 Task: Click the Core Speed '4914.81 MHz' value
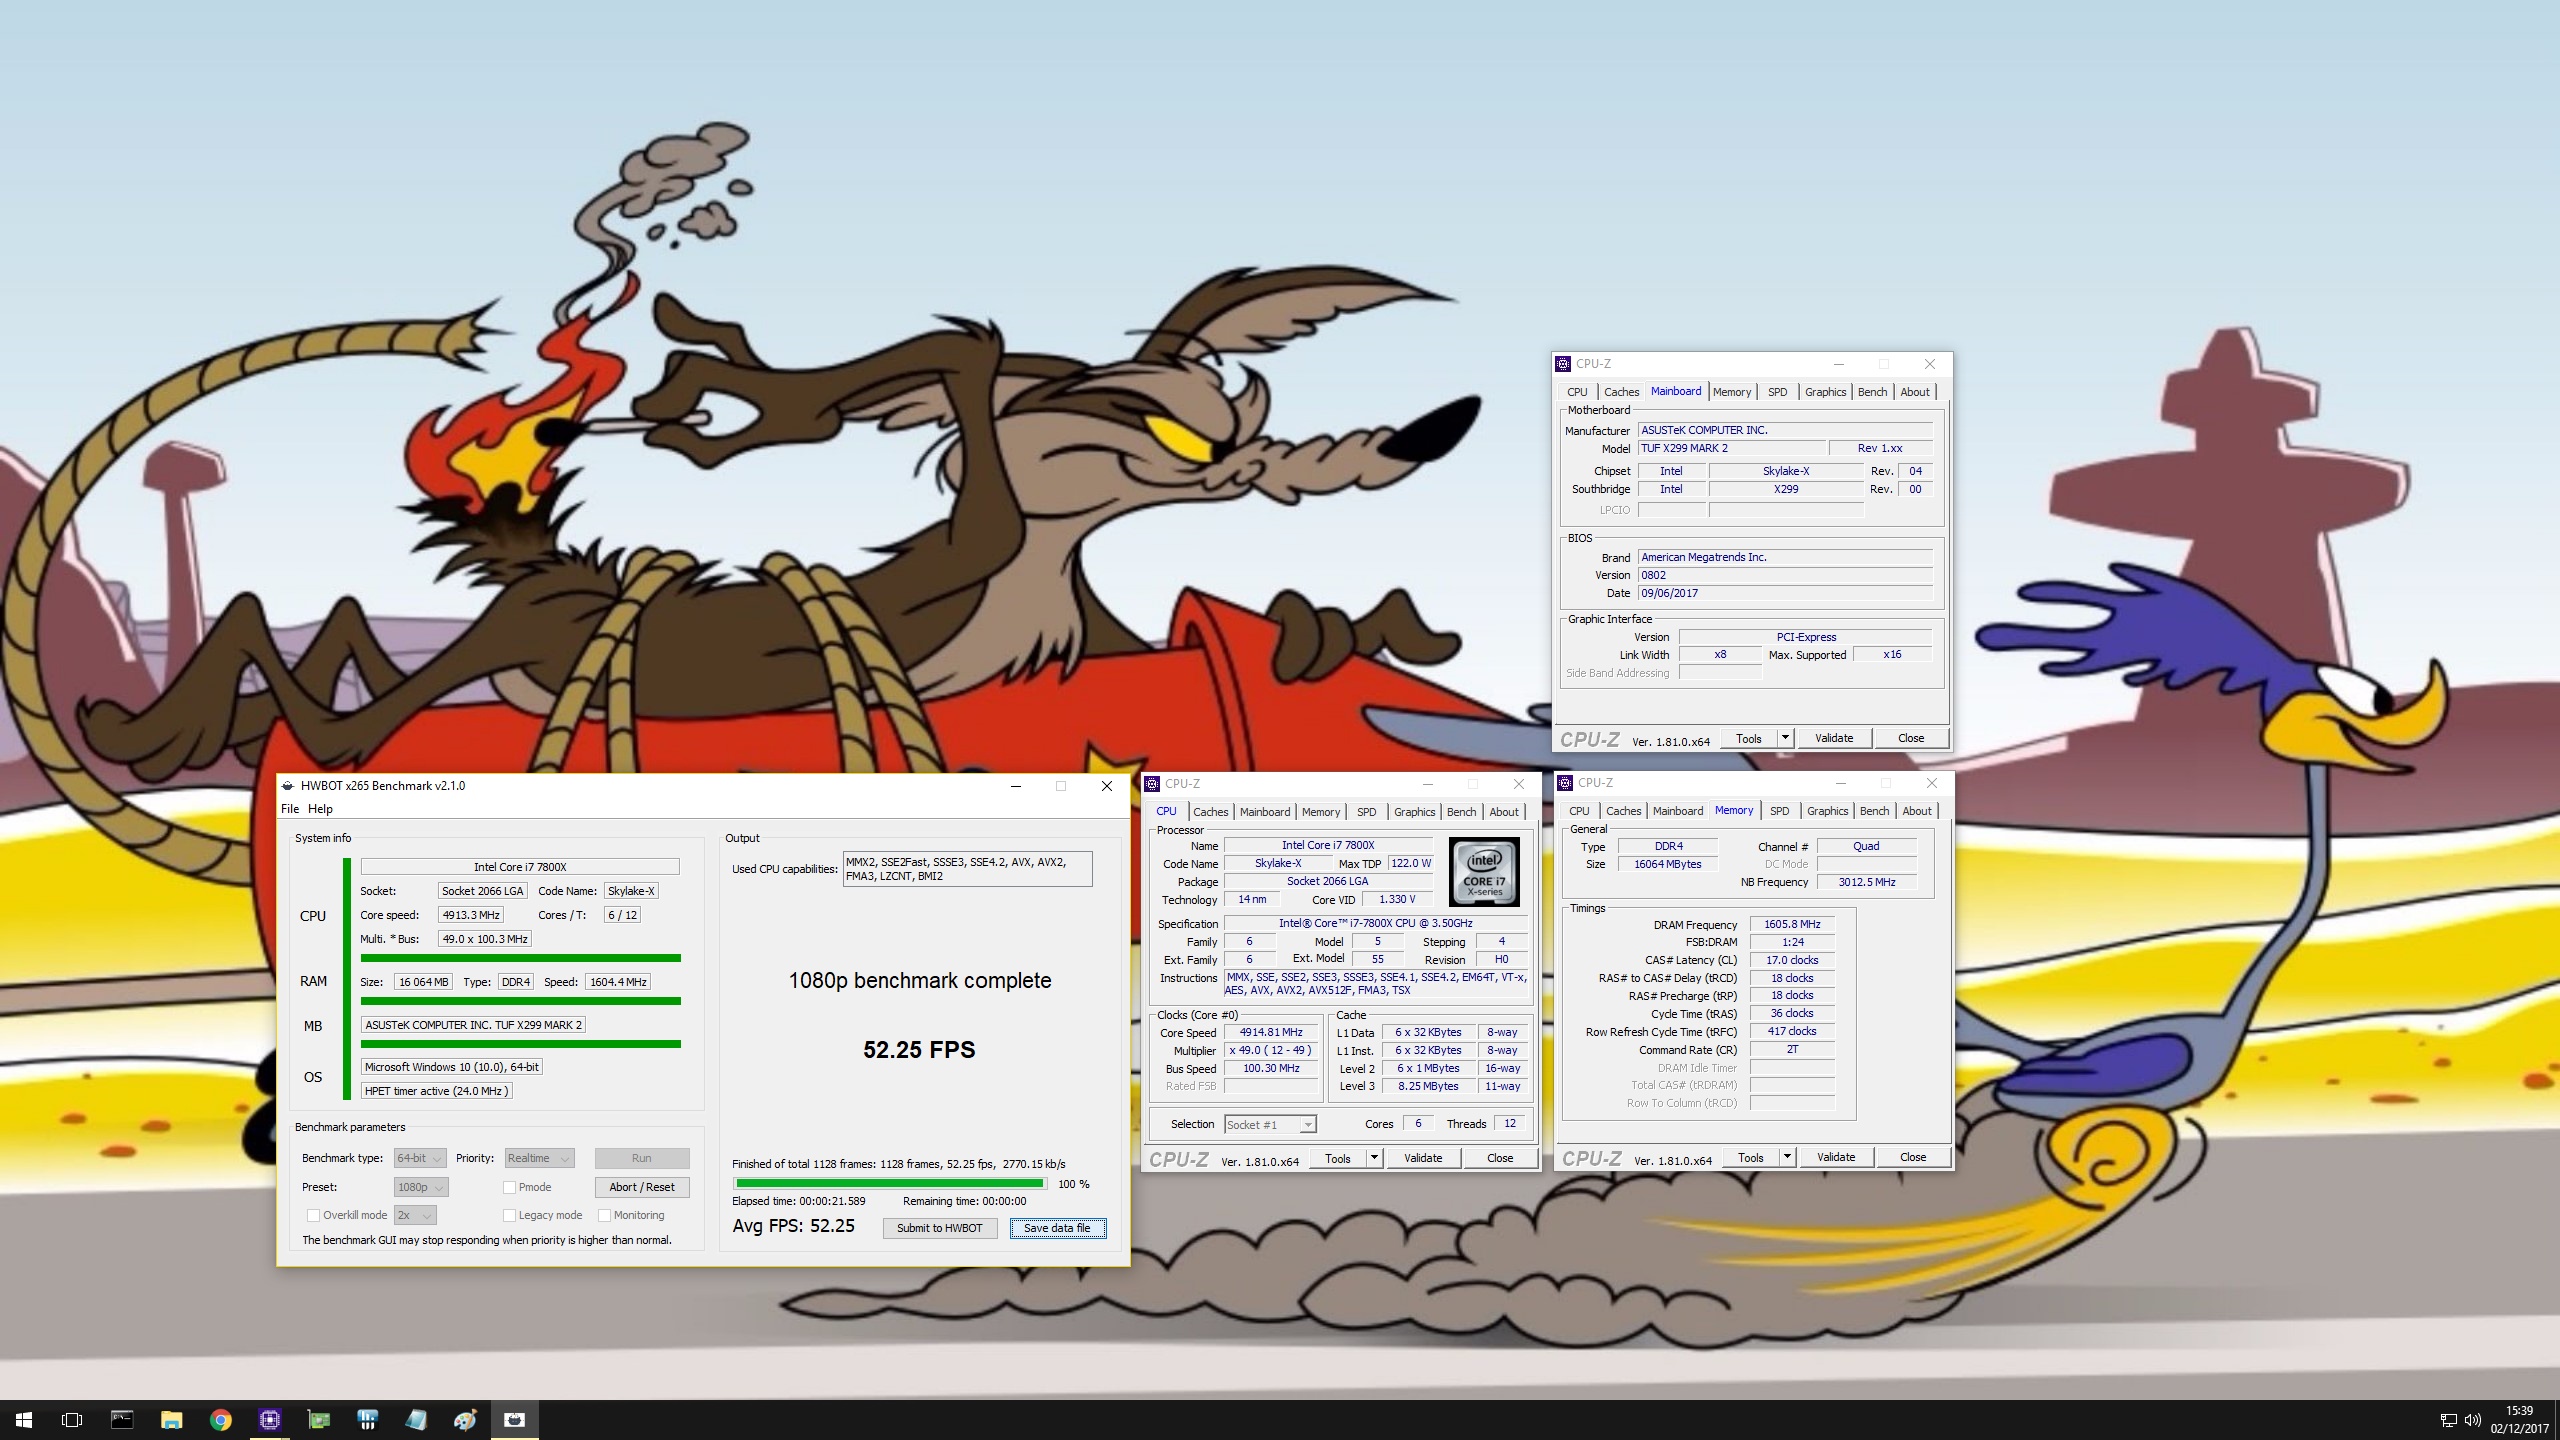[1271, 1032]
